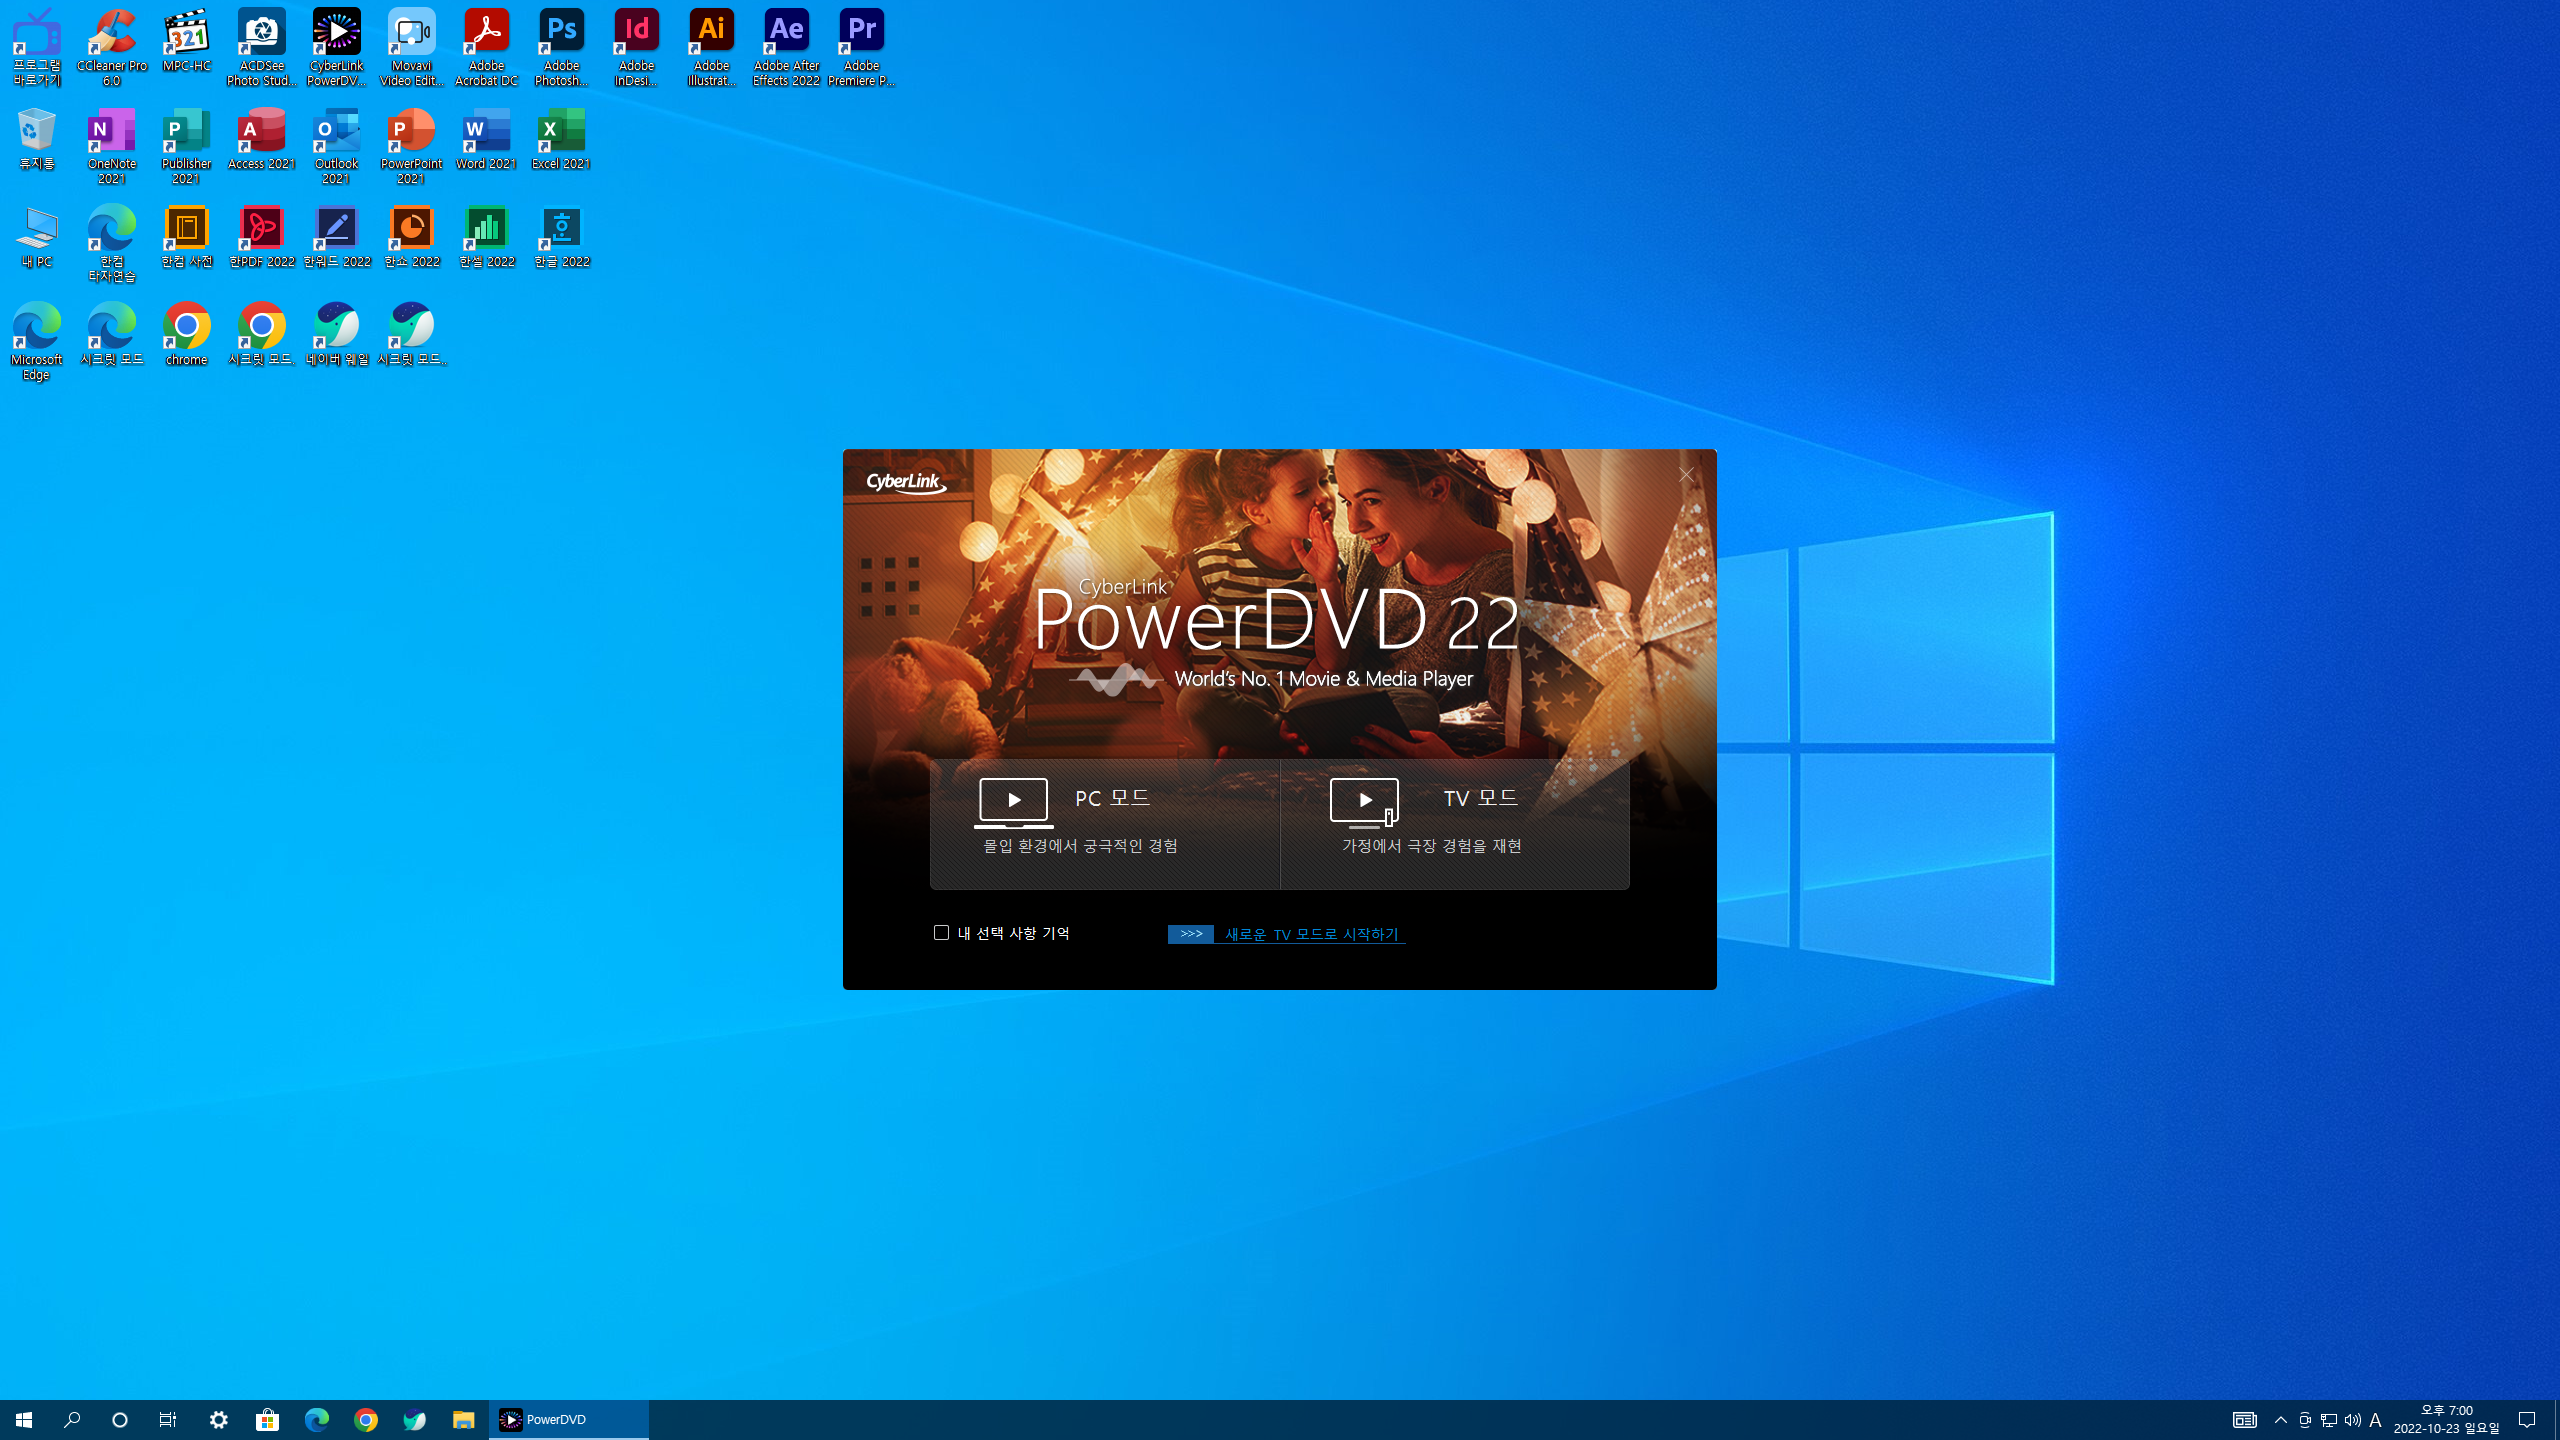Check the 내 선택 사항 기억 checkbox

click(941, 932)
